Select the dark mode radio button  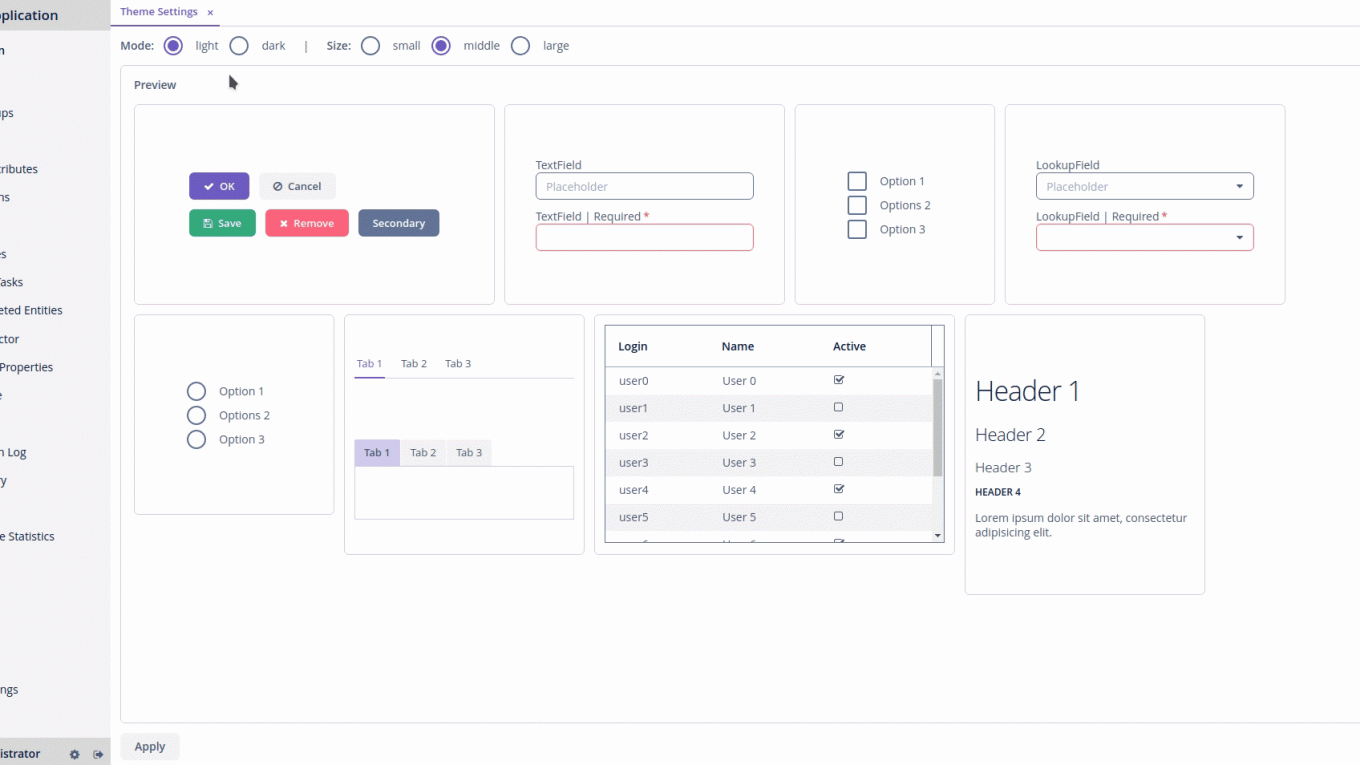239,46
